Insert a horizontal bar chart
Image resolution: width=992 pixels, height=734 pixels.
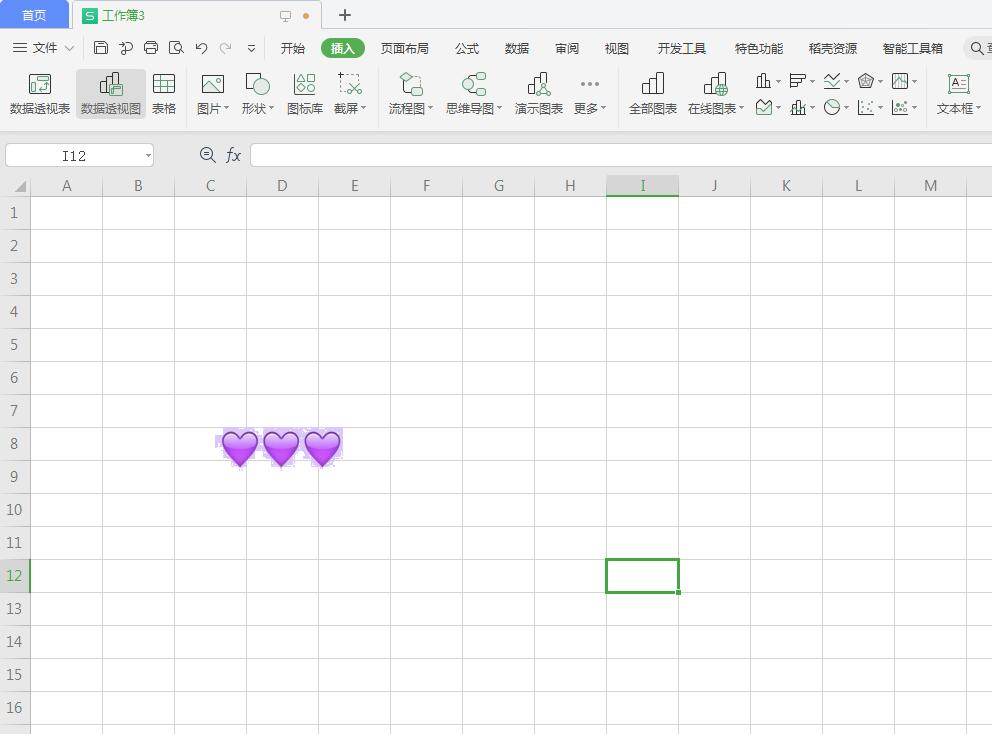click(798, 81)
